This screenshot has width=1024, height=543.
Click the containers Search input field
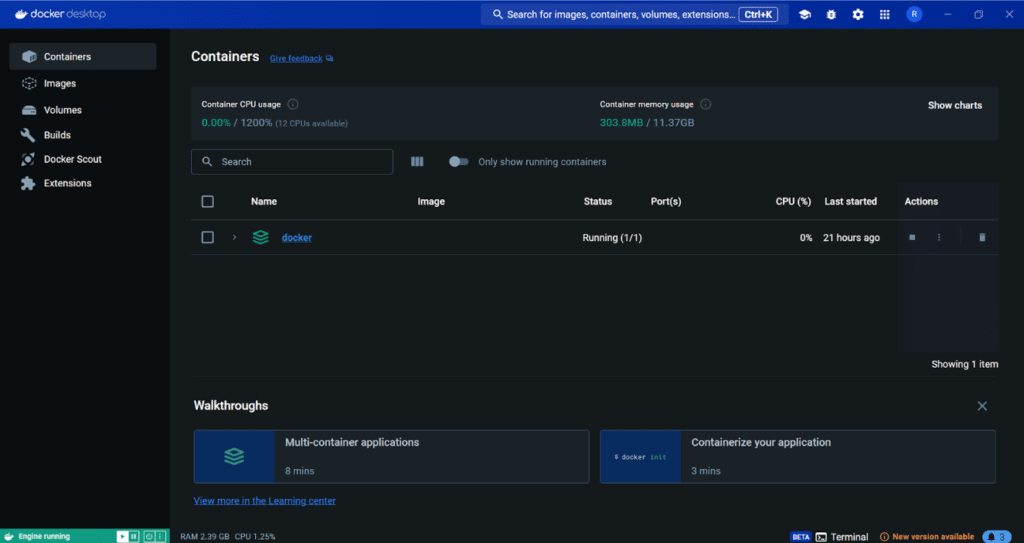[292, 162]
